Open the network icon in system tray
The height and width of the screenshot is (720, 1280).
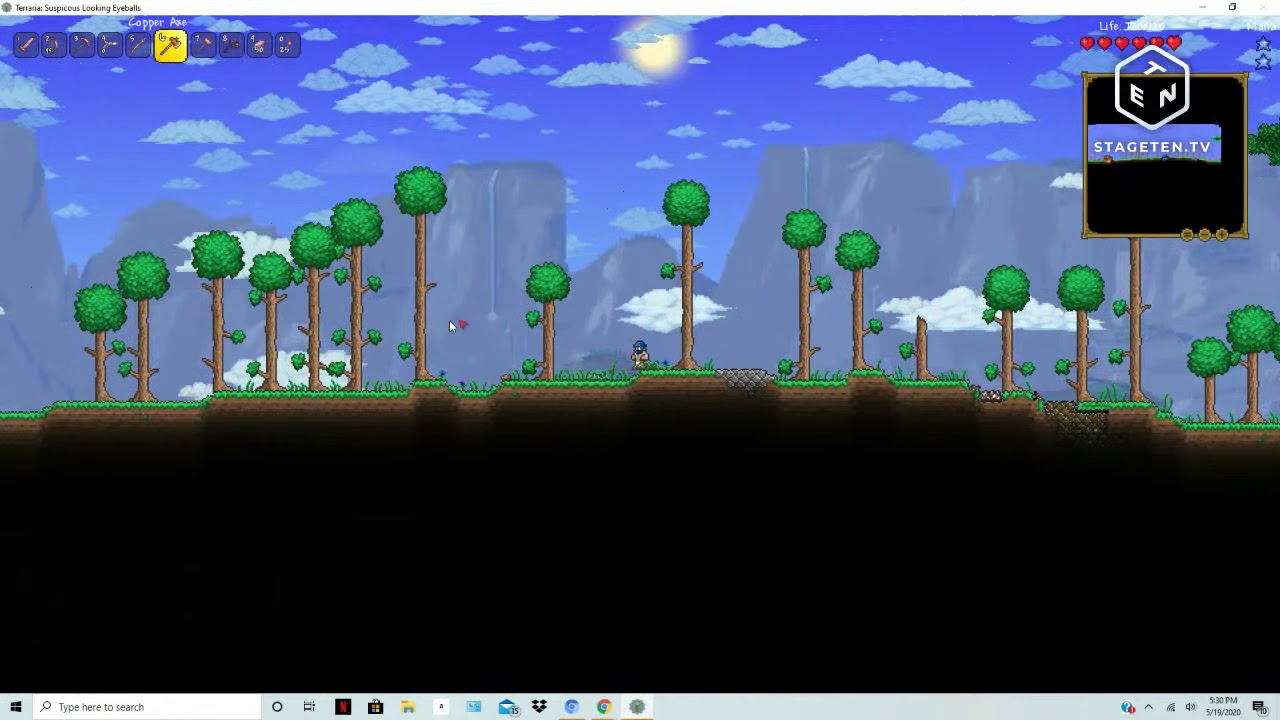point(1171,707)
